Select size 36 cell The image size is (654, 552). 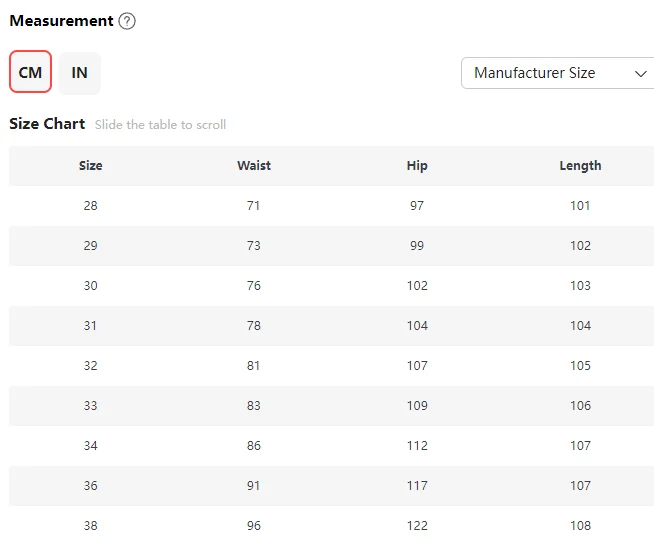91,486
